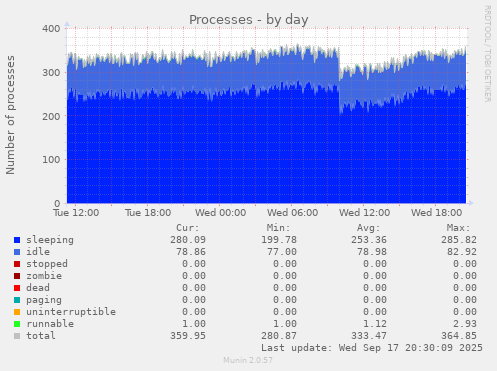Image resolution: width=497 pixels, height=371 pixels.
Task: Click the sleeping legend color swatch
Action: (x=17, y=240)
